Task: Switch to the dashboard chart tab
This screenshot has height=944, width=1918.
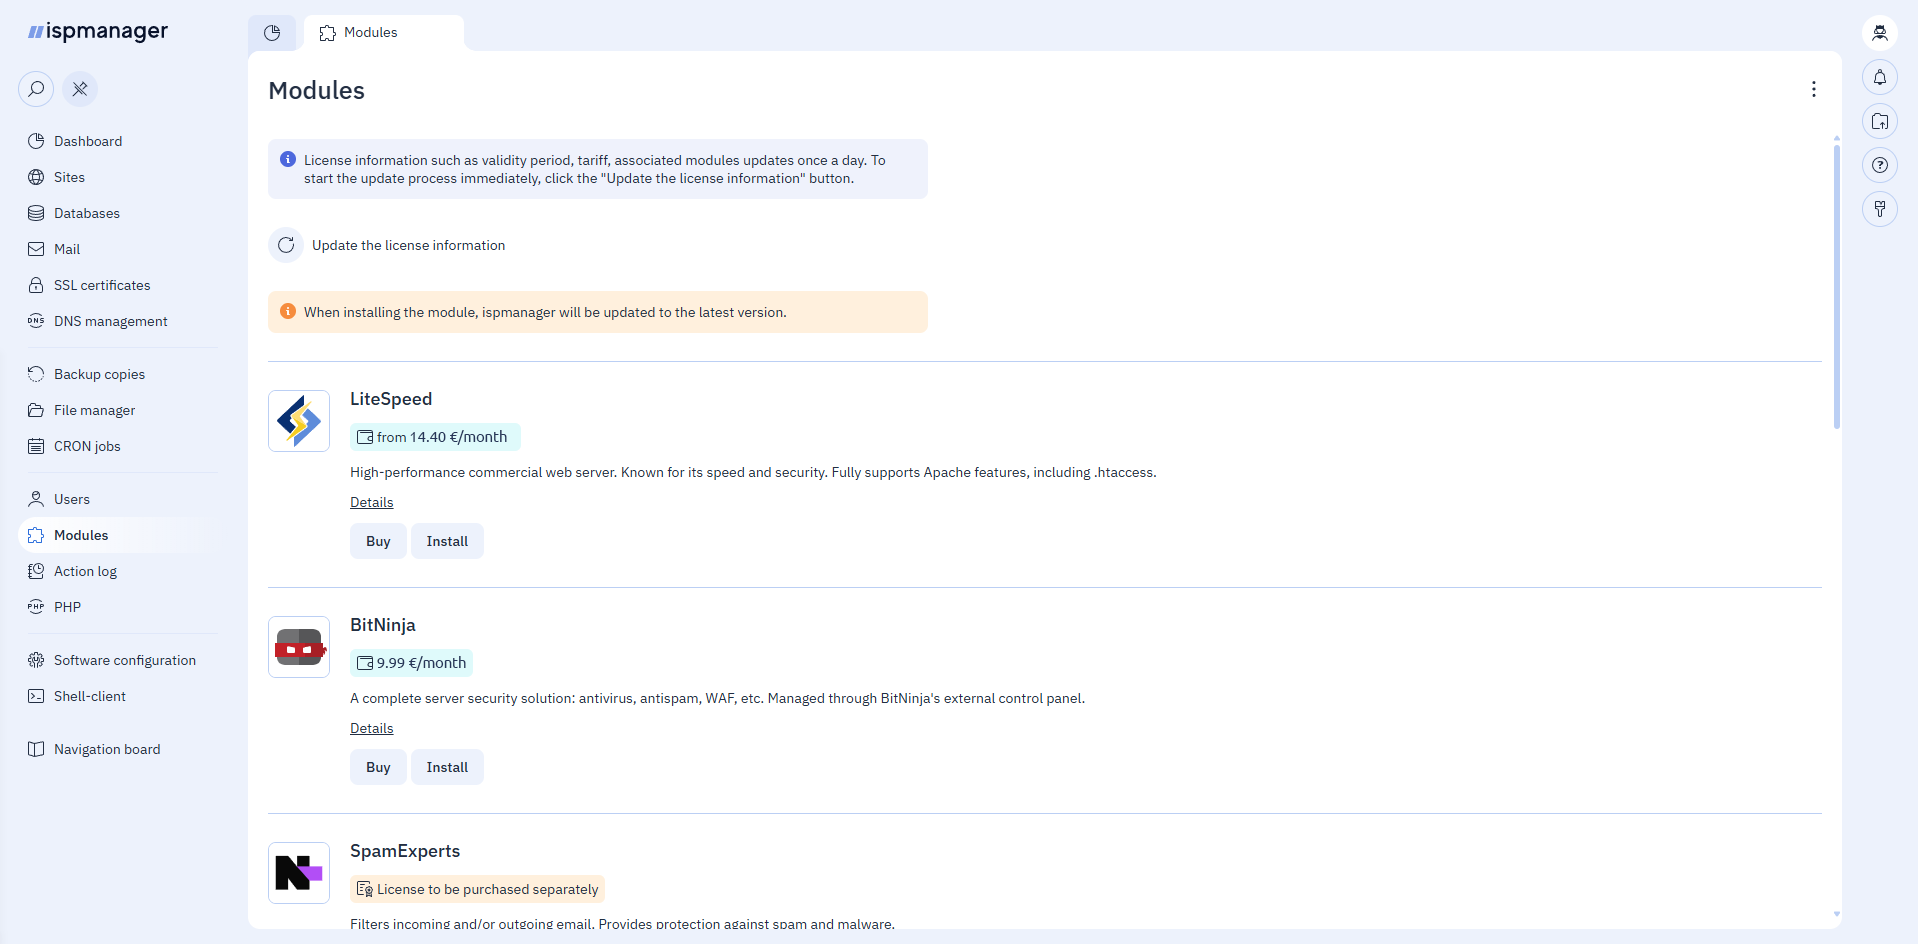Action: pos(272,33)
